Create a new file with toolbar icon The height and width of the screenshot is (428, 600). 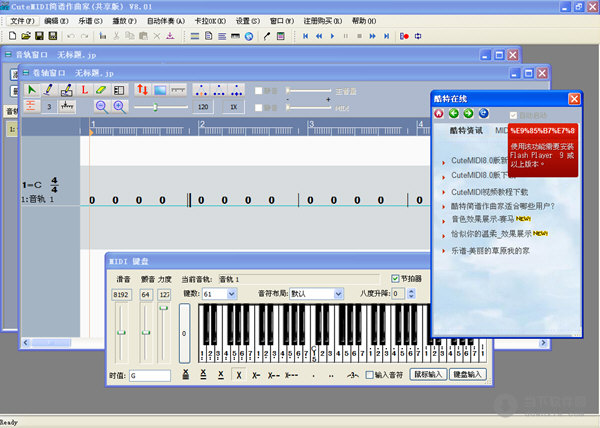coord(12,36)
